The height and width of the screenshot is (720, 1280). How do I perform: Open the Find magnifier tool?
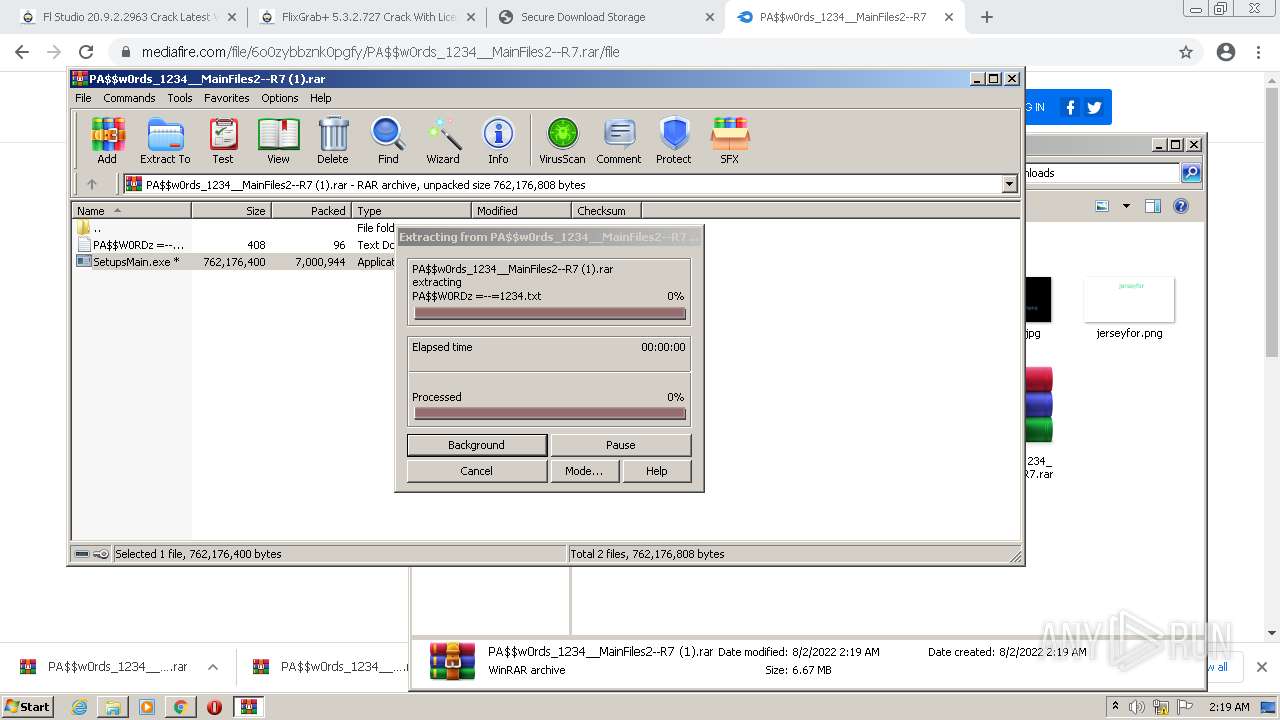pyautogui.click(x=388, y=140)
